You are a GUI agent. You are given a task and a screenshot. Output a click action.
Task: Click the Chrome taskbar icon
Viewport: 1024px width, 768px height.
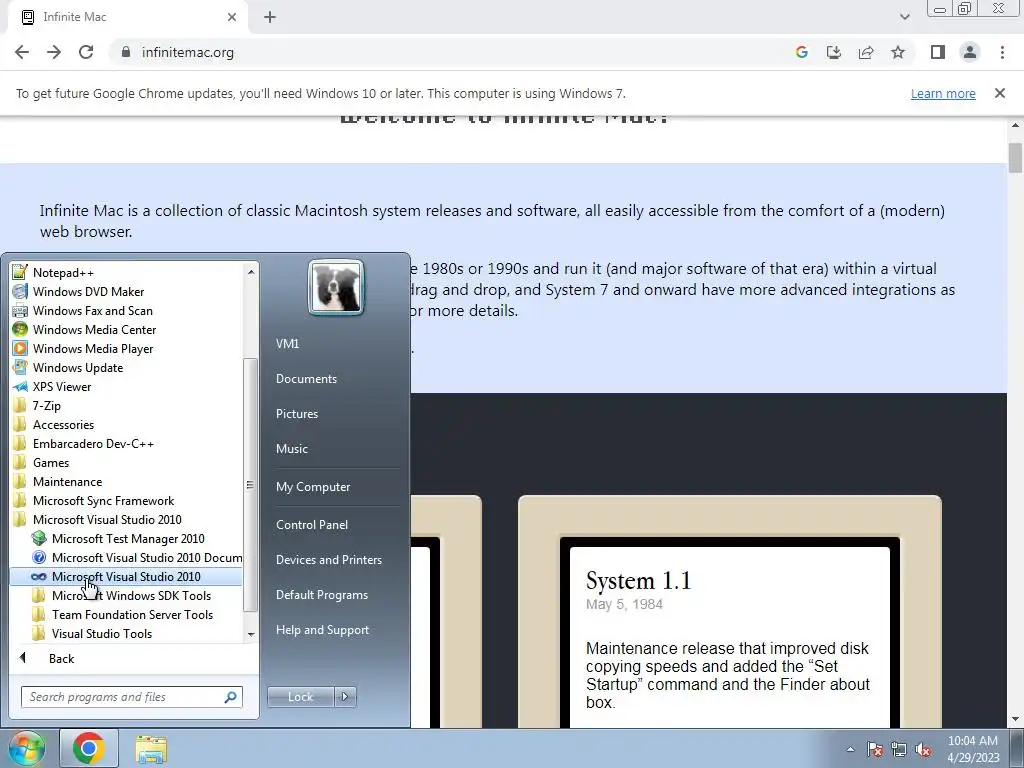tap(89, 748)
